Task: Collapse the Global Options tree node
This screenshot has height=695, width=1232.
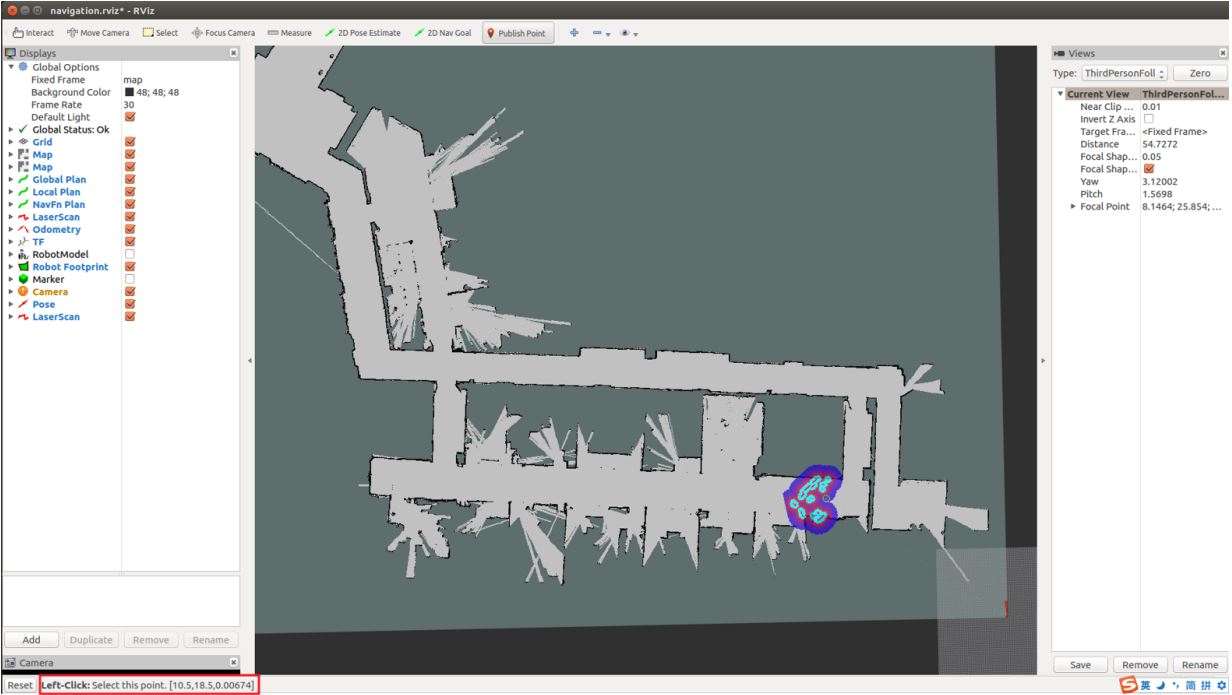Action: (11, 67)
